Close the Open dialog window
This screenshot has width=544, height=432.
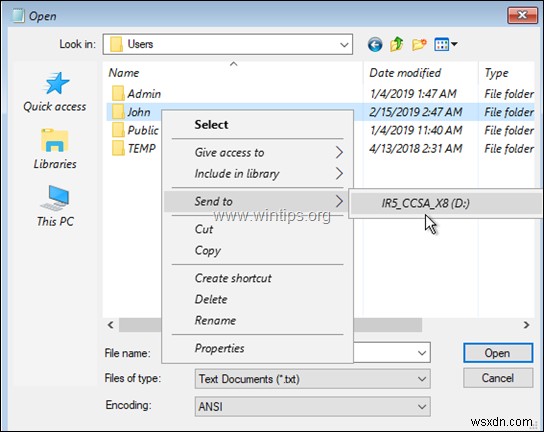(x=522, y=15)
